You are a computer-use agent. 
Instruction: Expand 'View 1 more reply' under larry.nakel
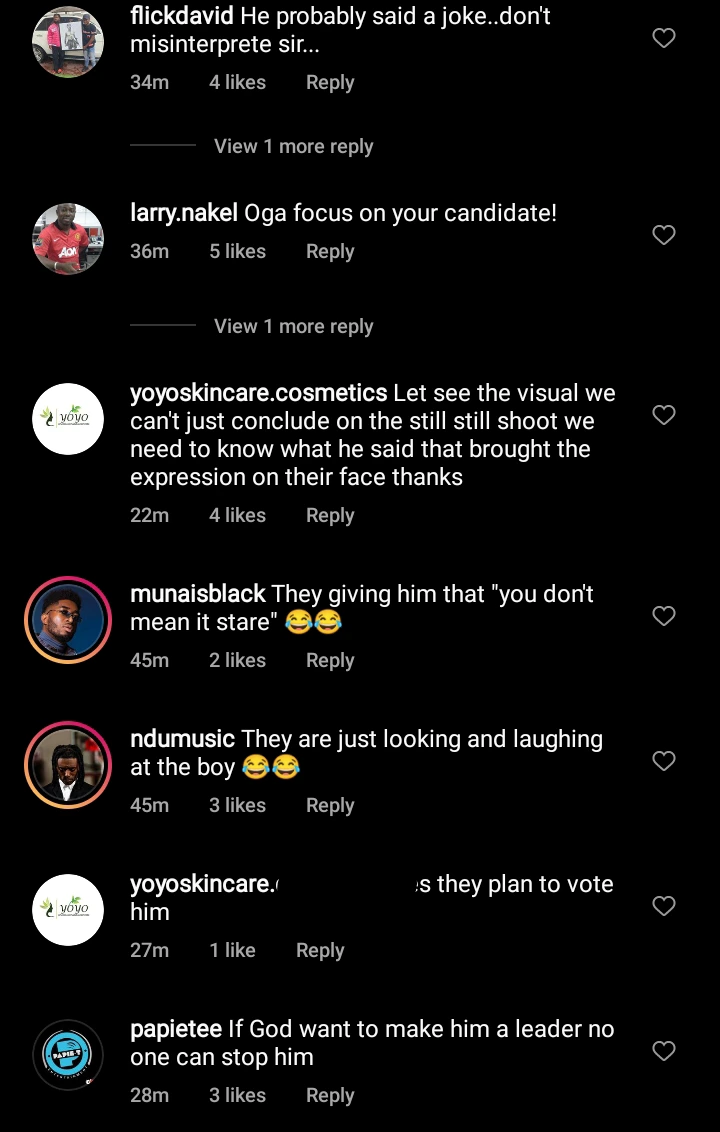click(293, 326)
